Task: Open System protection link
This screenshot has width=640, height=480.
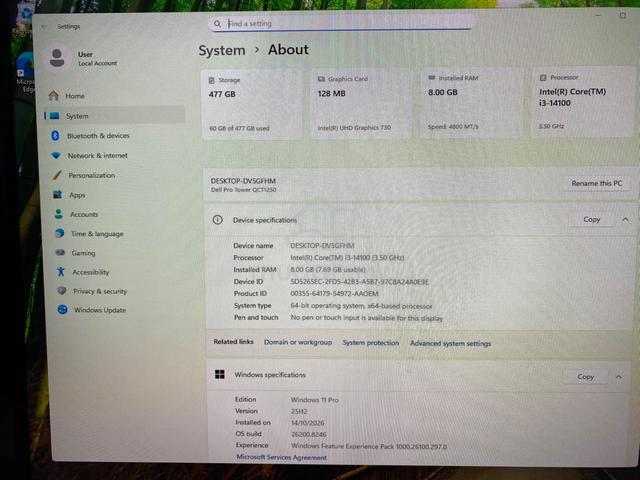Action: click(x=371, y=343)
